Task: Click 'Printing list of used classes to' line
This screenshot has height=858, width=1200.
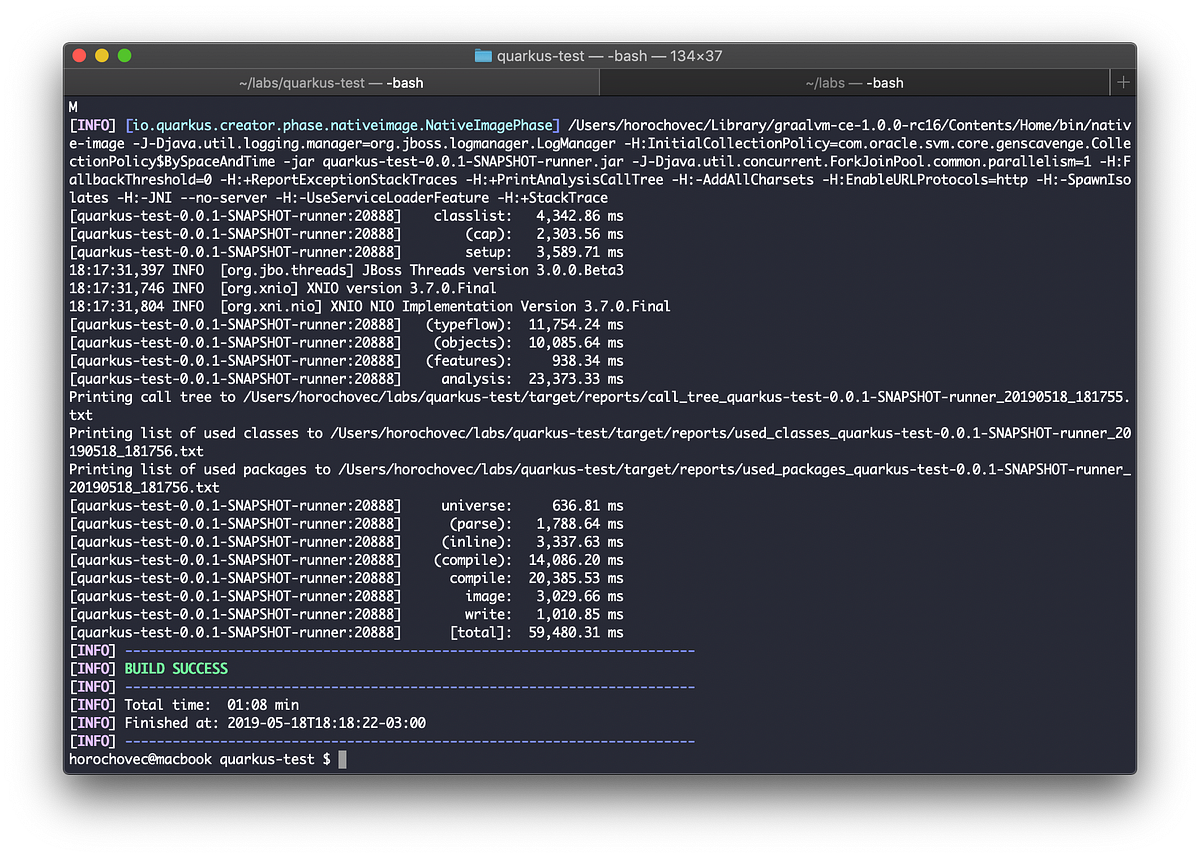Action: pyautogui.click(x=600, y=442)
